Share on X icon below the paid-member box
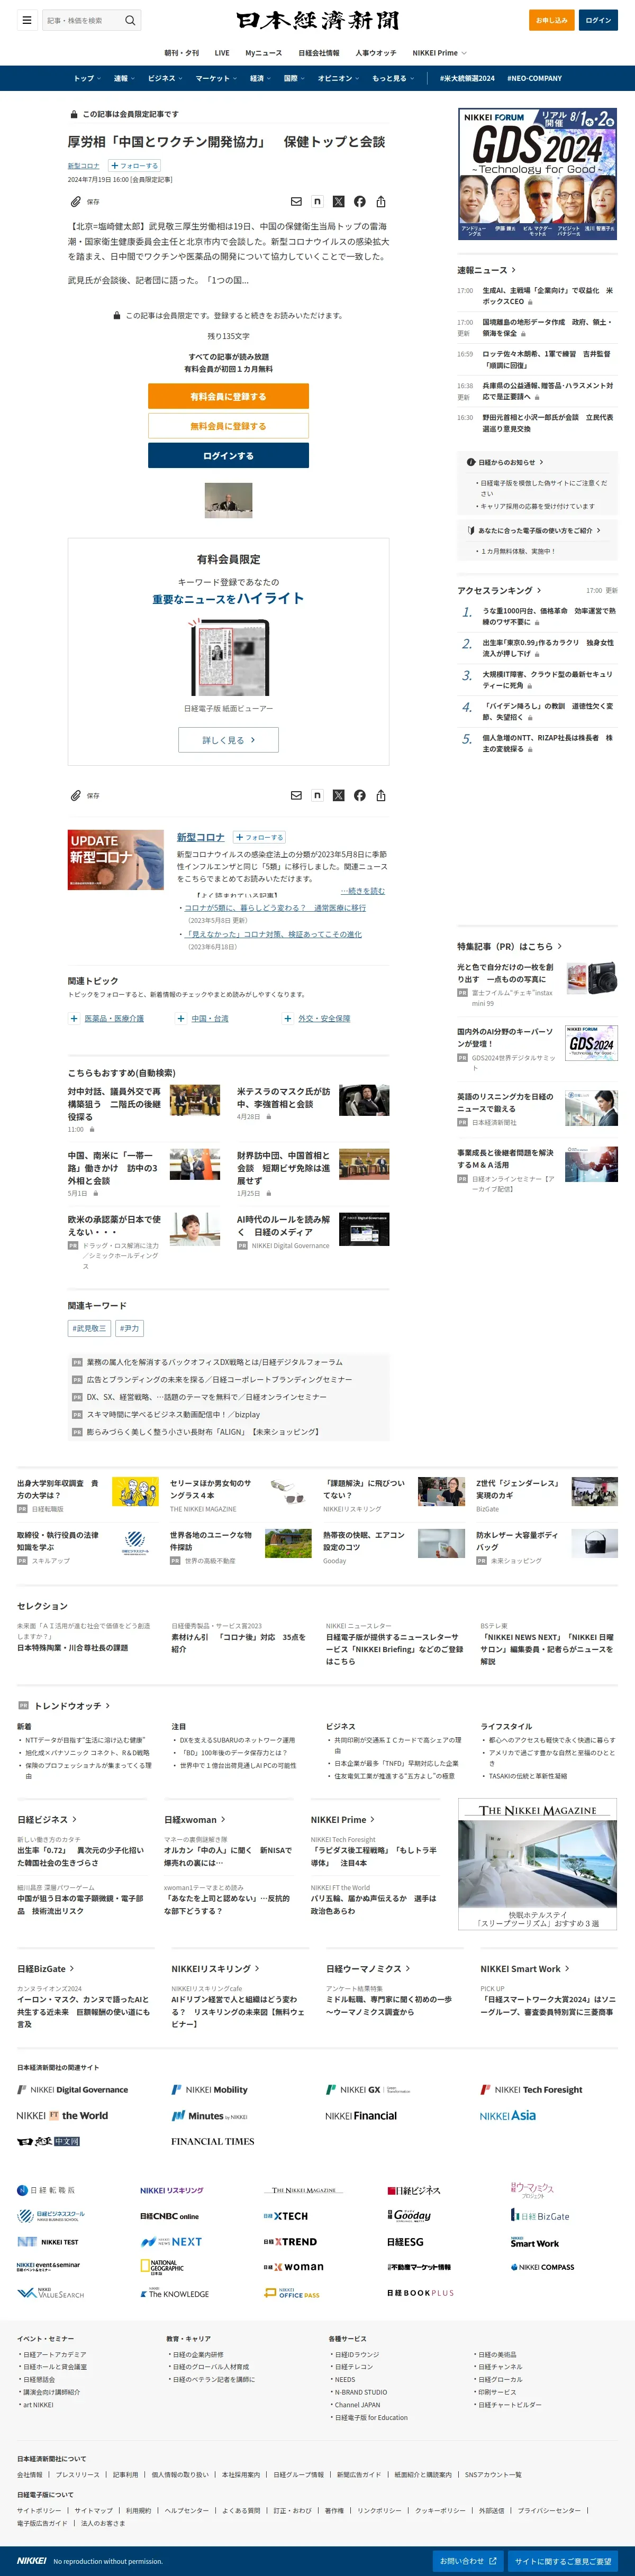The image size is (635, 2576). 338,795
